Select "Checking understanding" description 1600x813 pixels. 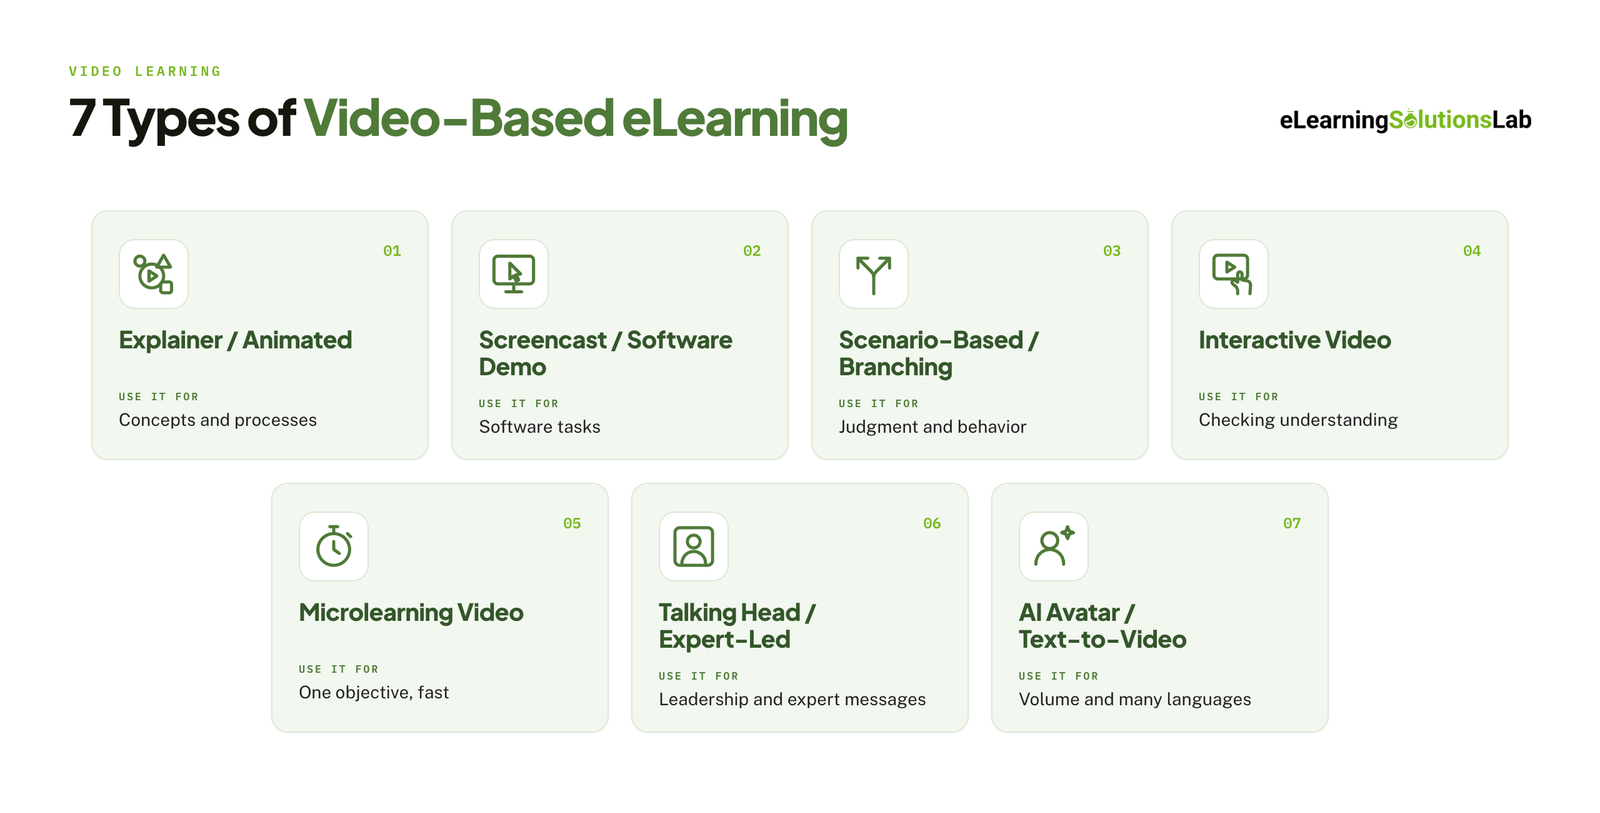[x=1298, y=420]
